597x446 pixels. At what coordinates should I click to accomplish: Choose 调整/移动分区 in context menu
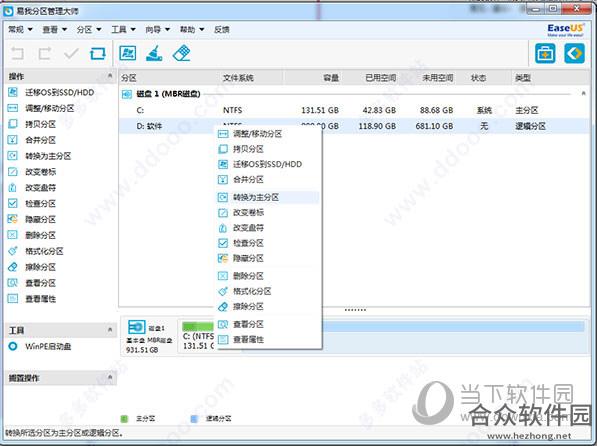tap(268, 134)
